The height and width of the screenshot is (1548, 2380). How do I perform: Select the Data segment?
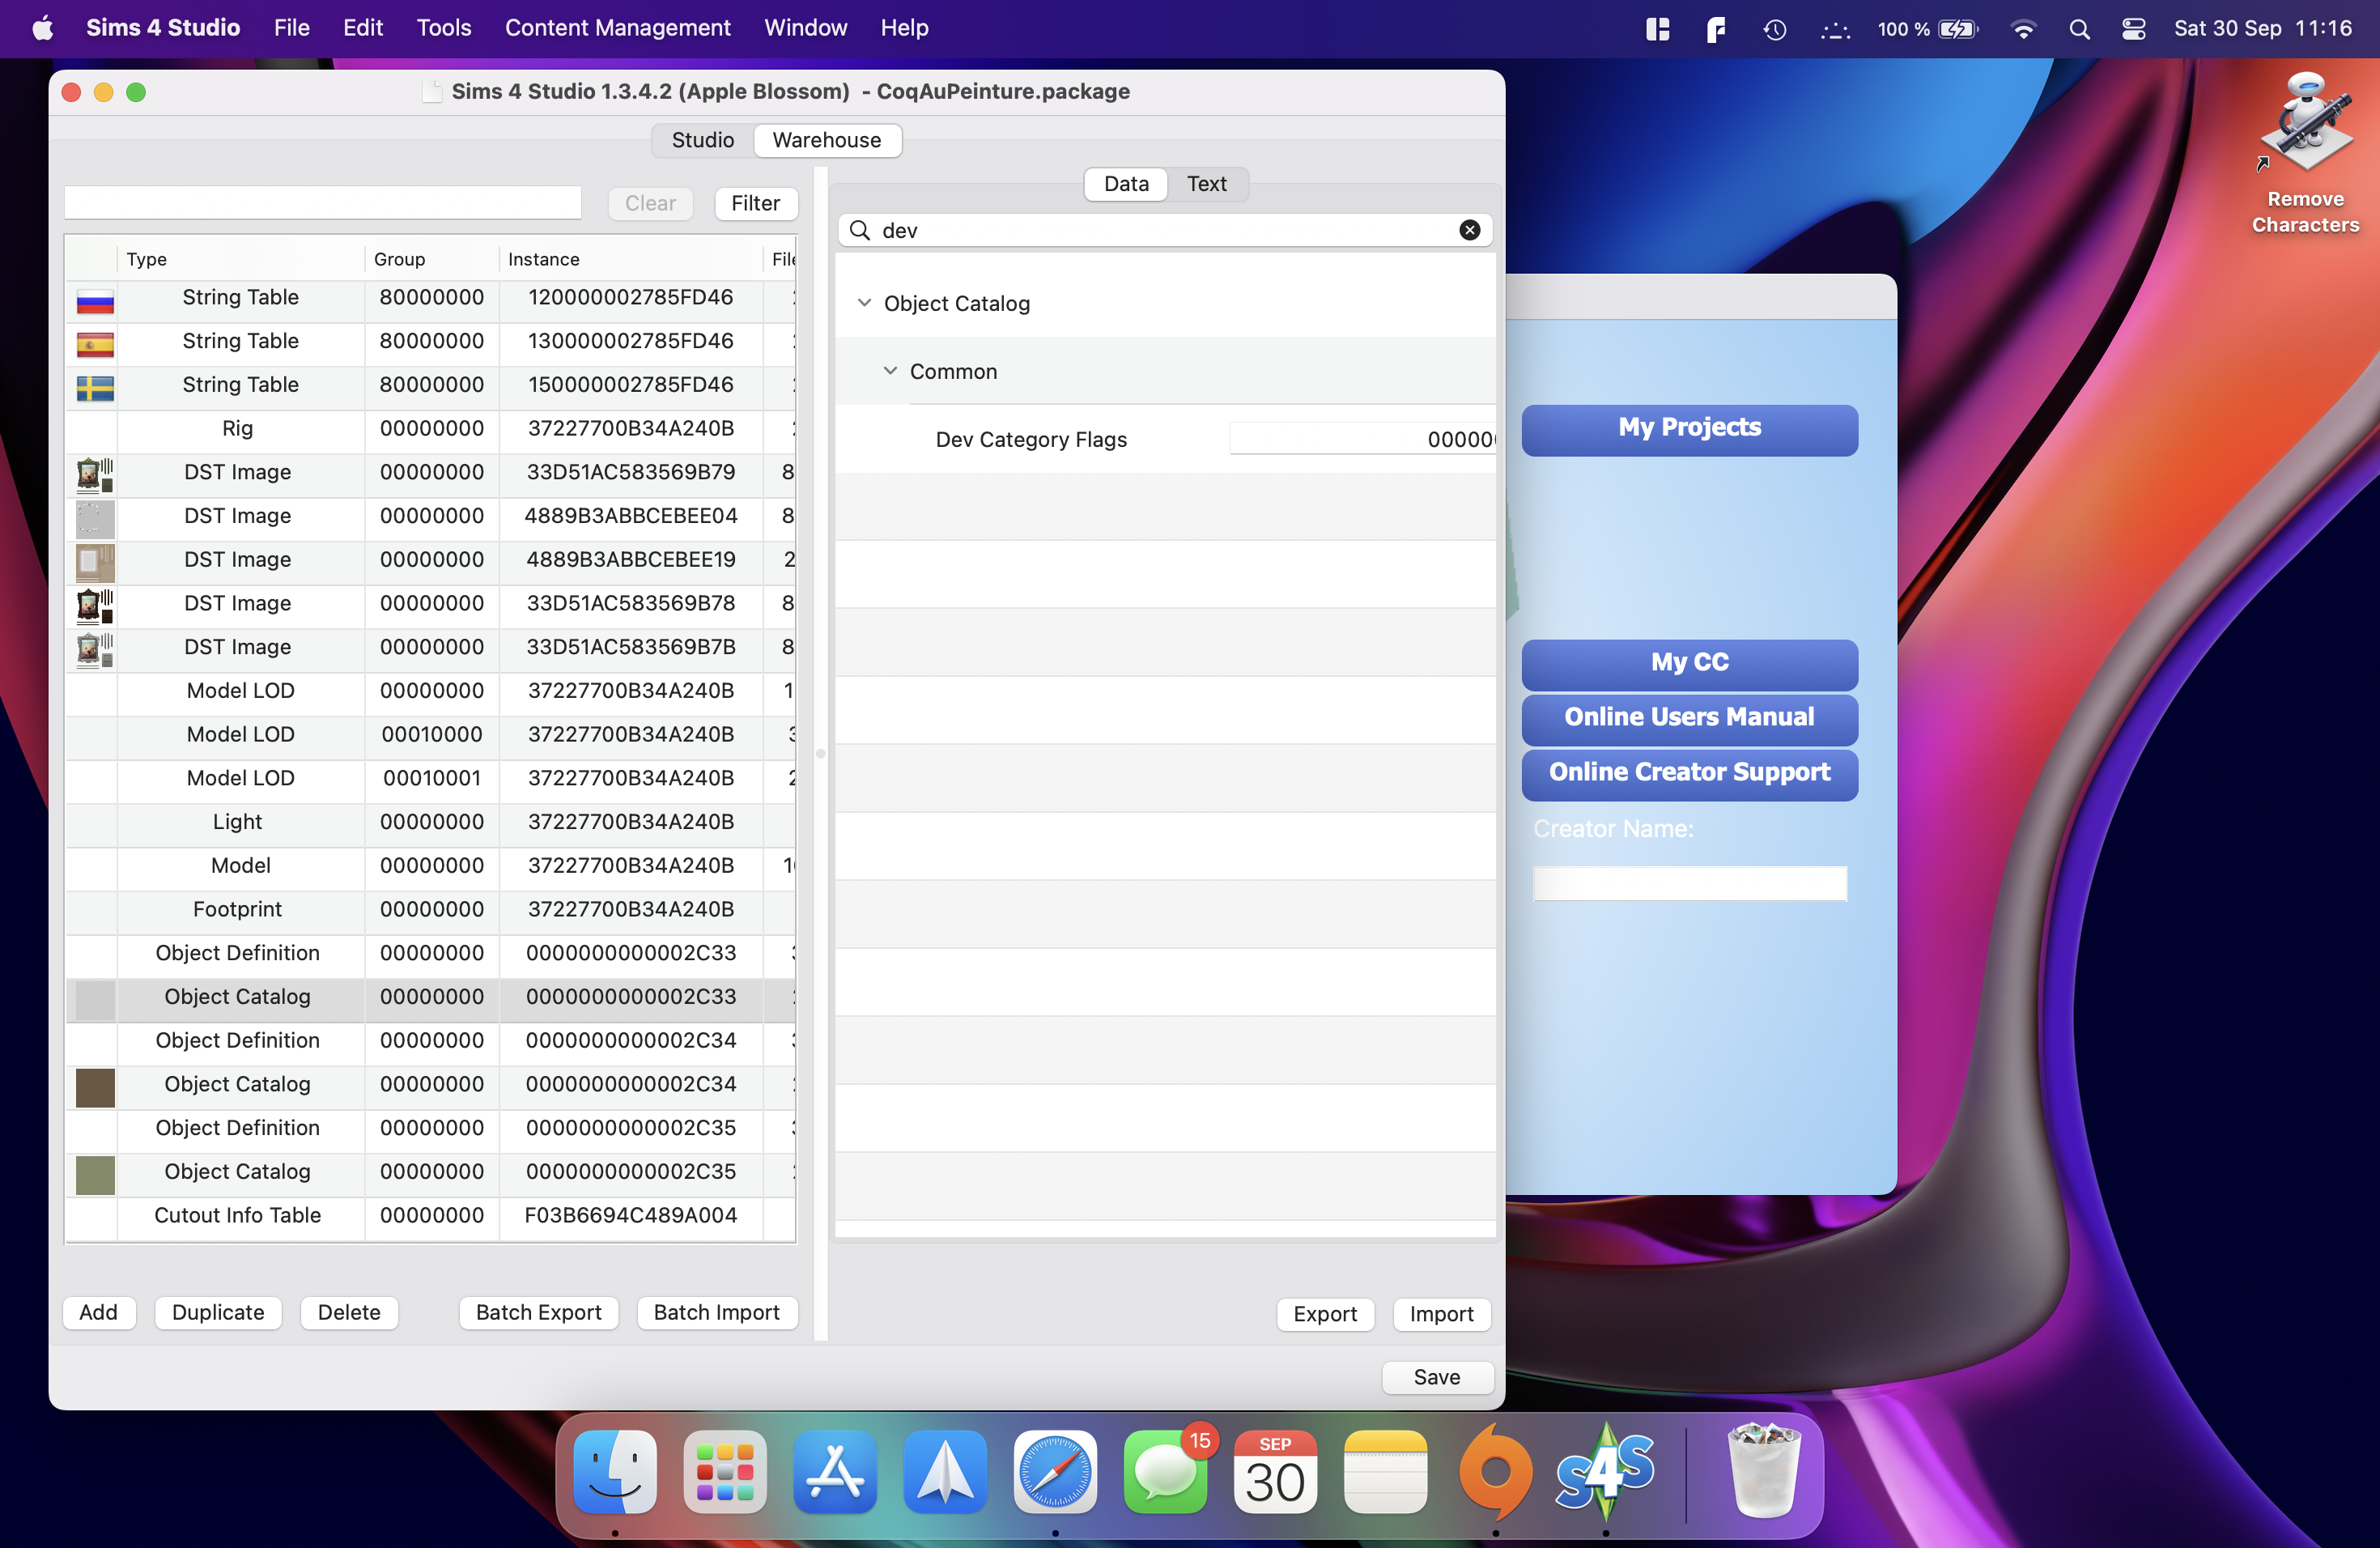(1125, 184)
